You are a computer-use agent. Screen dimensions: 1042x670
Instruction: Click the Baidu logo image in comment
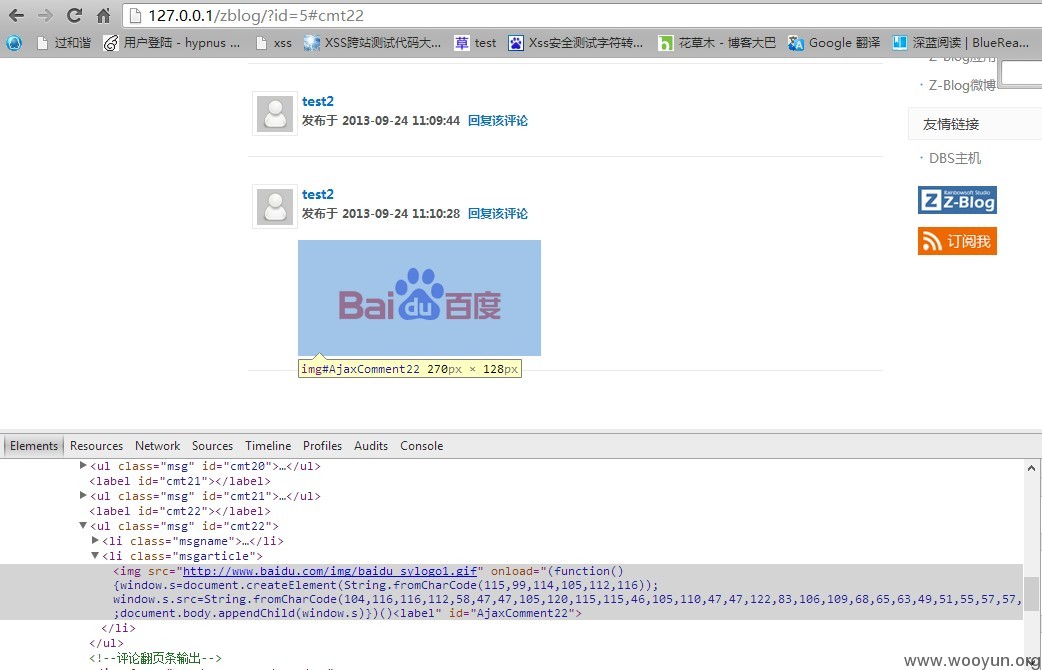[419, 298]
